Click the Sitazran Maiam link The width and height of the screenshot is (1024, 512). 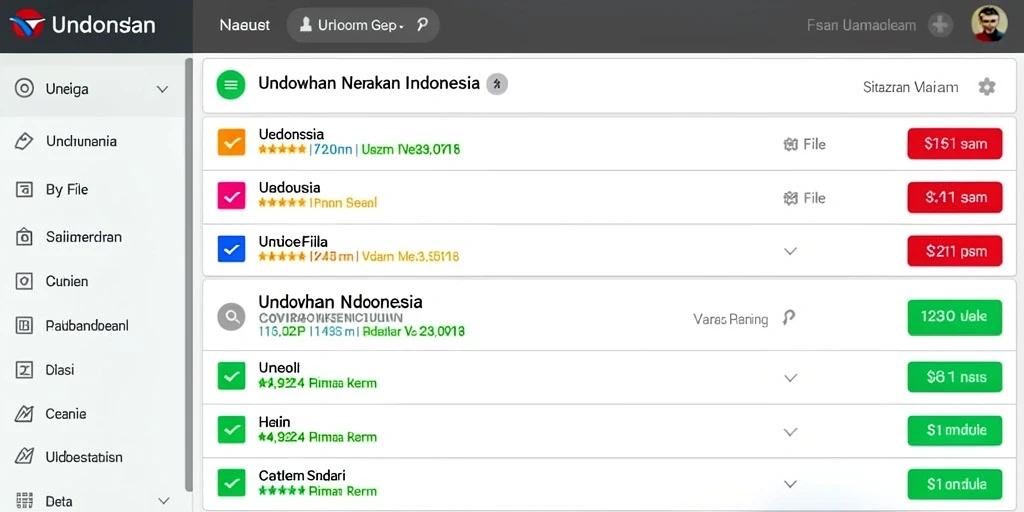click(910, 87)
